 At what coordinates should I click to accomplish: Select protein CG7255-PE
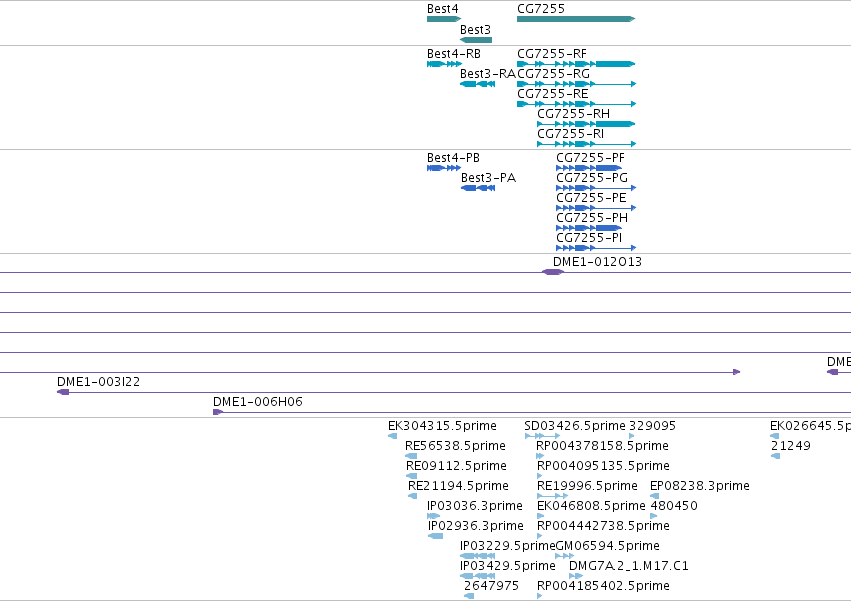(x=596, y=208)
